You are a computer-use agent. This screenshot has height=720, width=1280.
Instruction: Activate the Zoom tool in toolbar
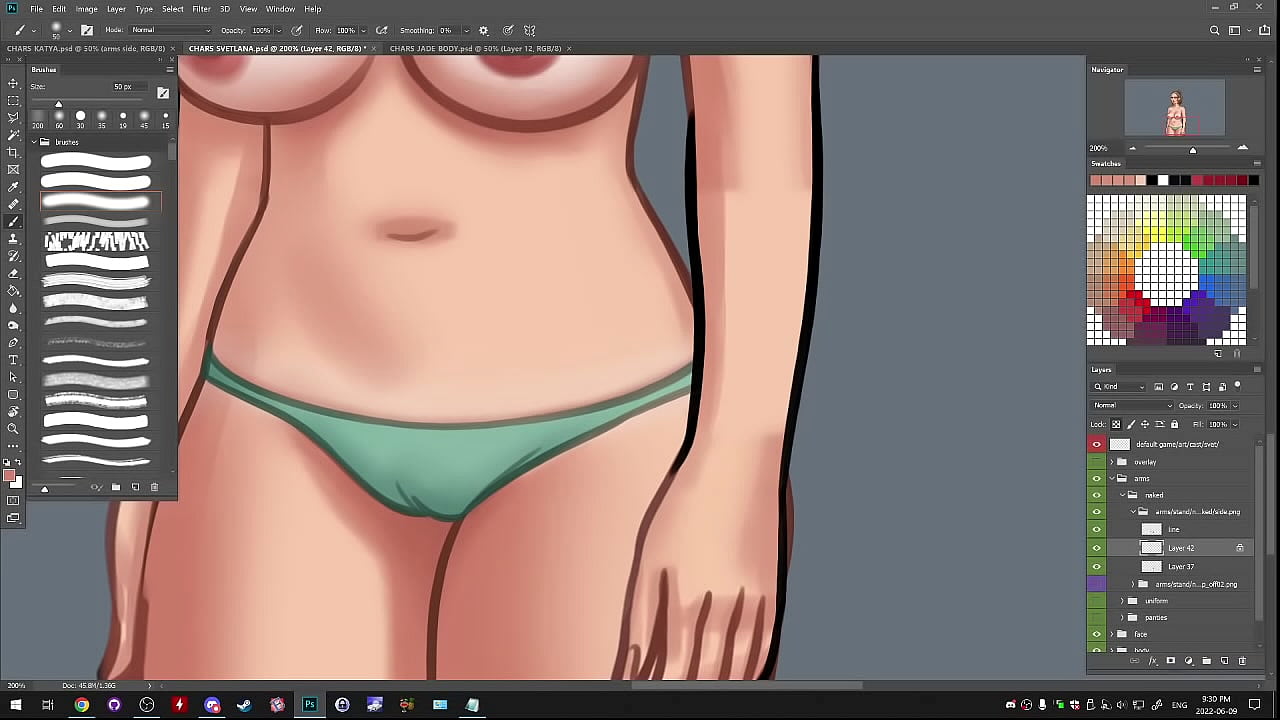coord(13,429)
